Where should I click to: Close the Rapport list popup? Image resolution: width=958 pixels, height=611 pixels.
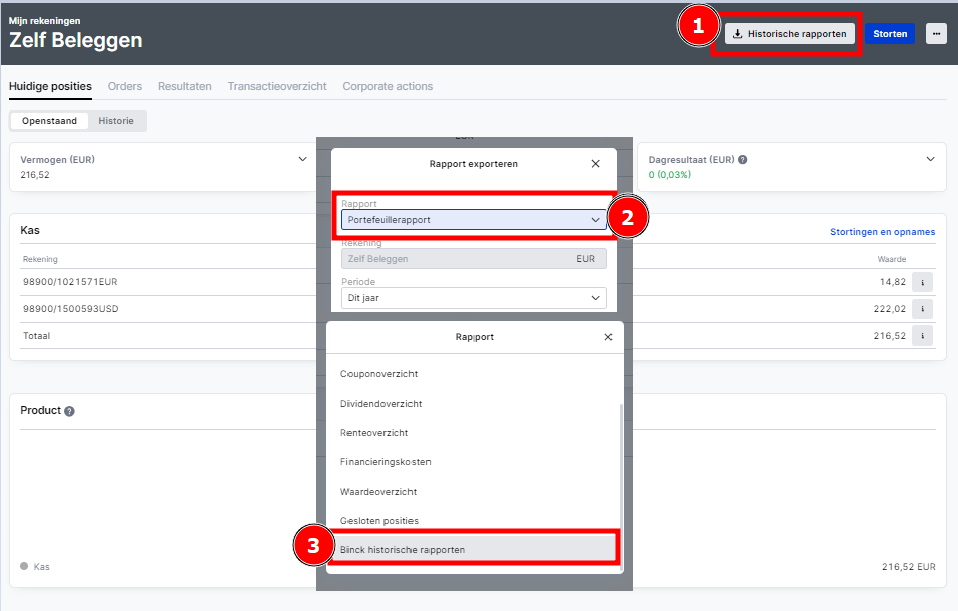click(x=608, y=337)
